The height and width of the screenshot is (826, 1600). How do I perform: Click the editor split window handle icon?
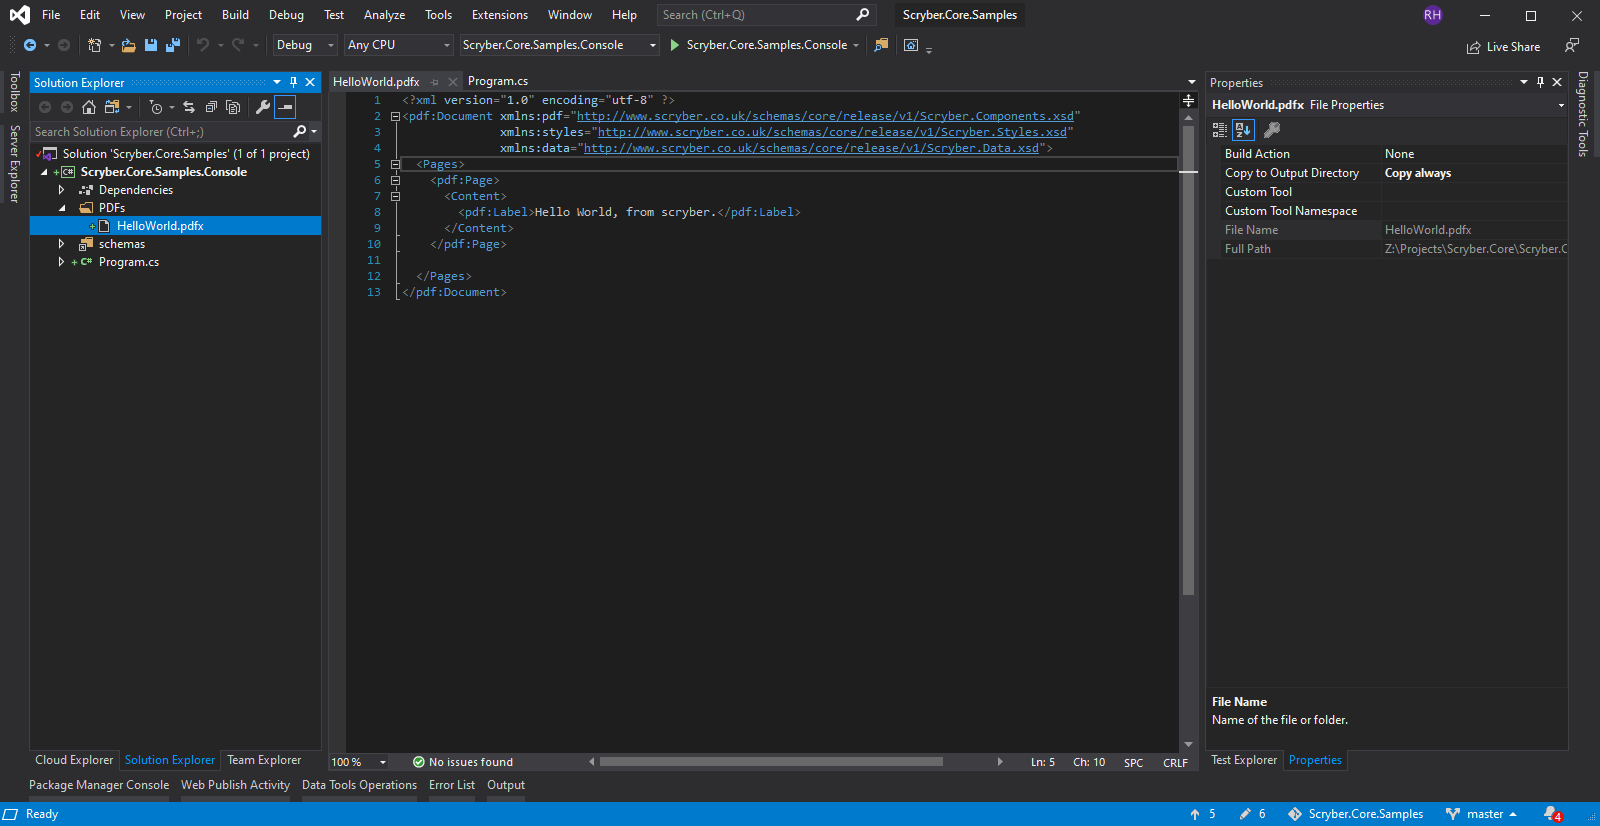[1188, 100]
